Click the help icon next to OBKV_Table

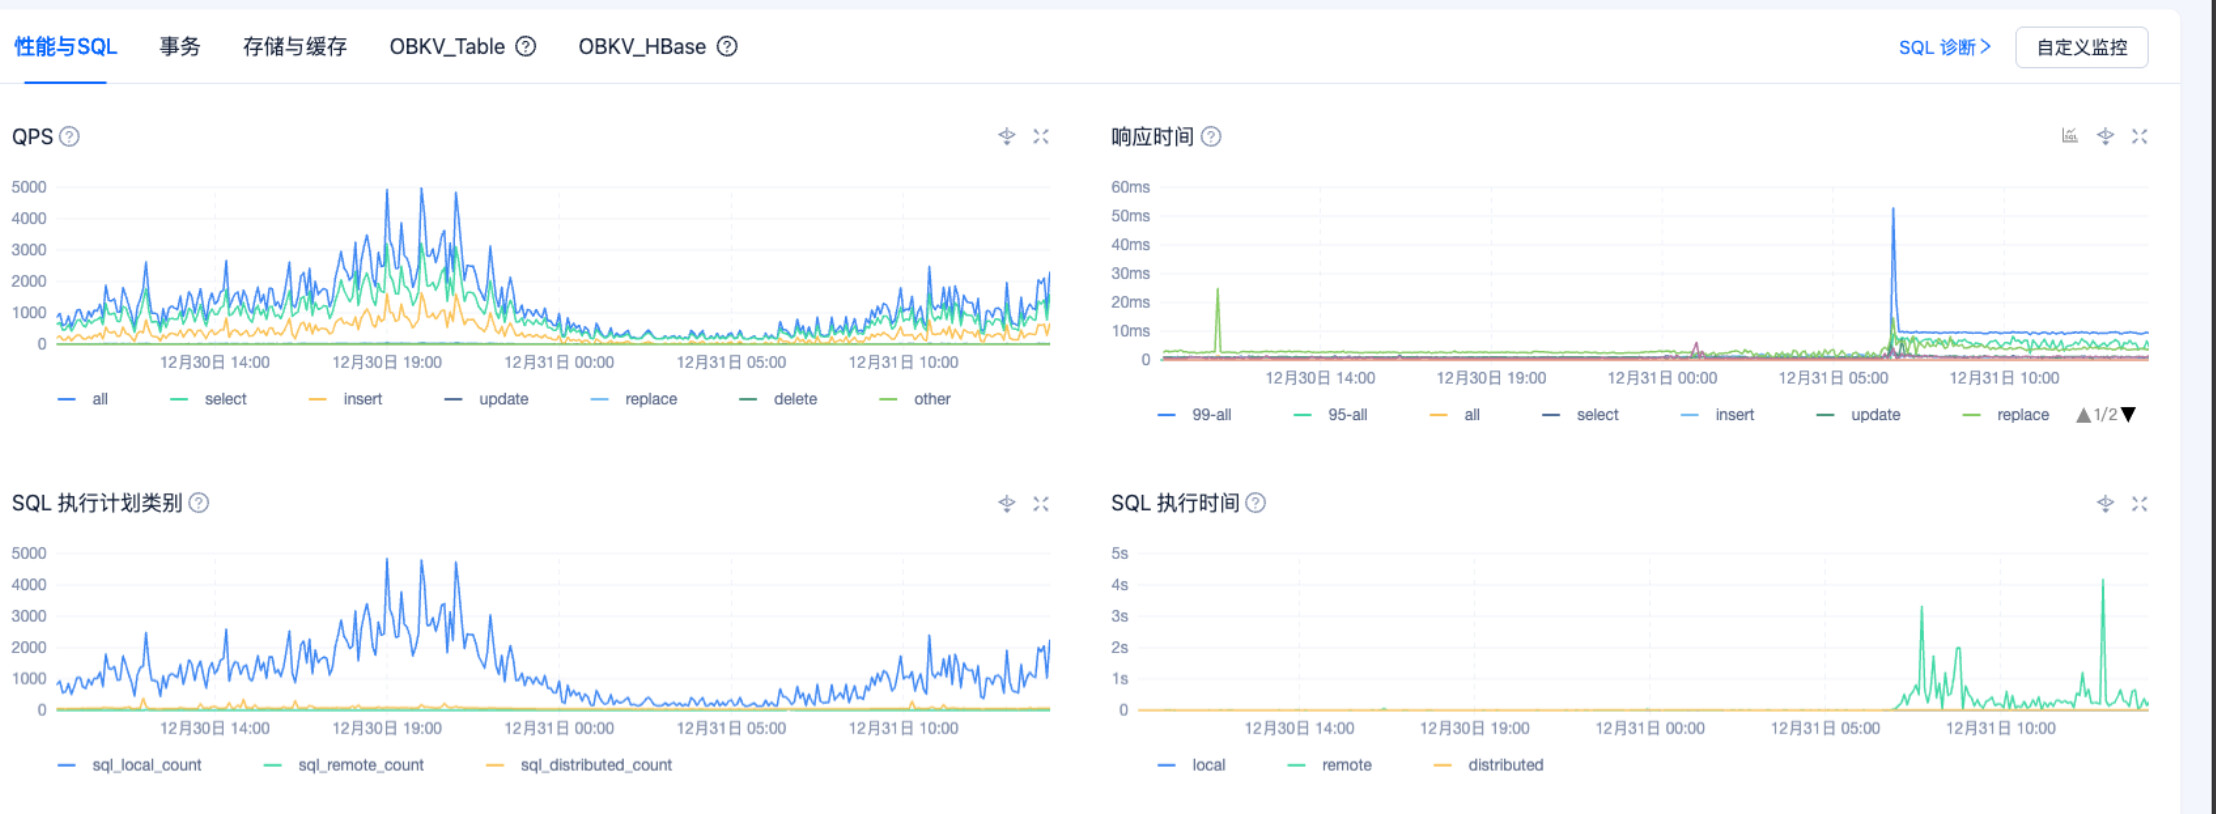(526, 47)
